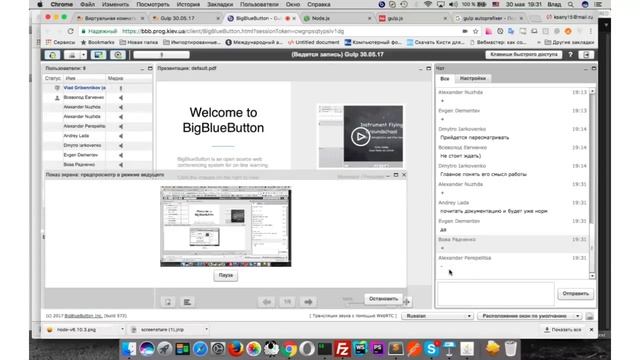This screenshot has height=360, width=640.
Task: Toggle speaker icon for Dmytro Iarkovenko
Action: pyautogui.click(x=121, y=145)
